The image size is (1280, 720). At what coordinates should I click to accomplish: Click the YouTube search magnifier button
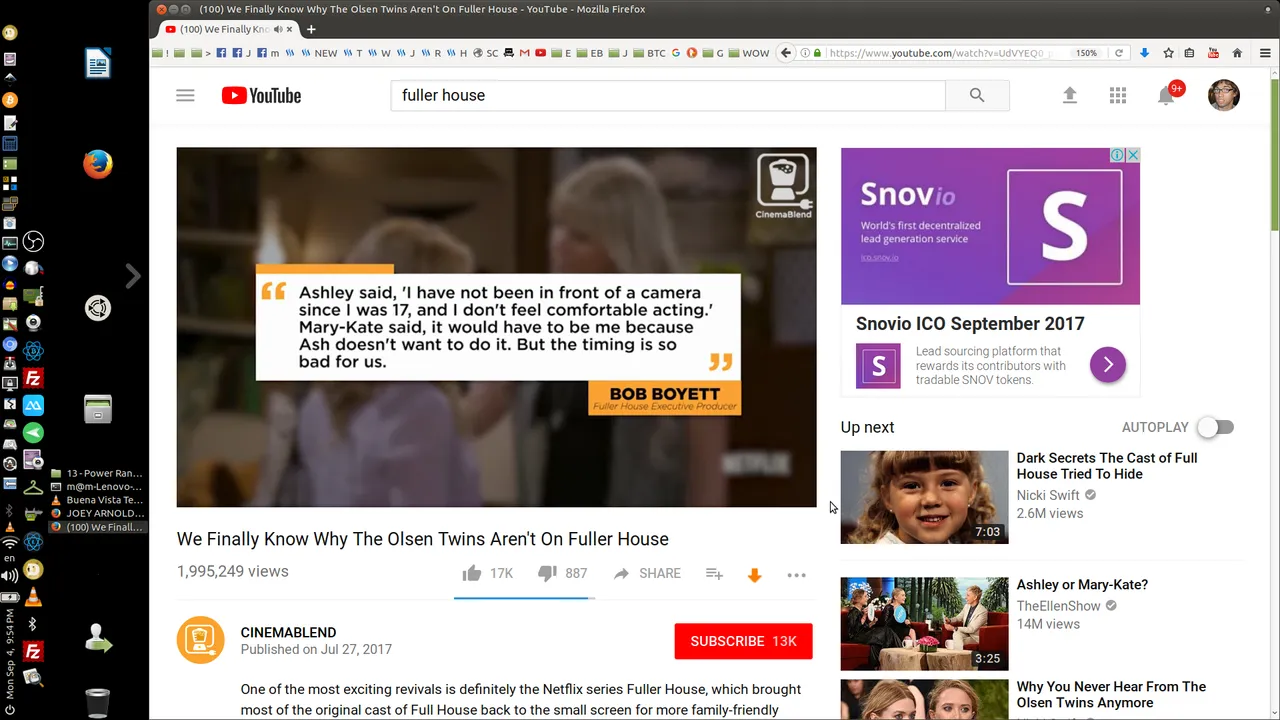pyautogui.click(x=977, y=95)
